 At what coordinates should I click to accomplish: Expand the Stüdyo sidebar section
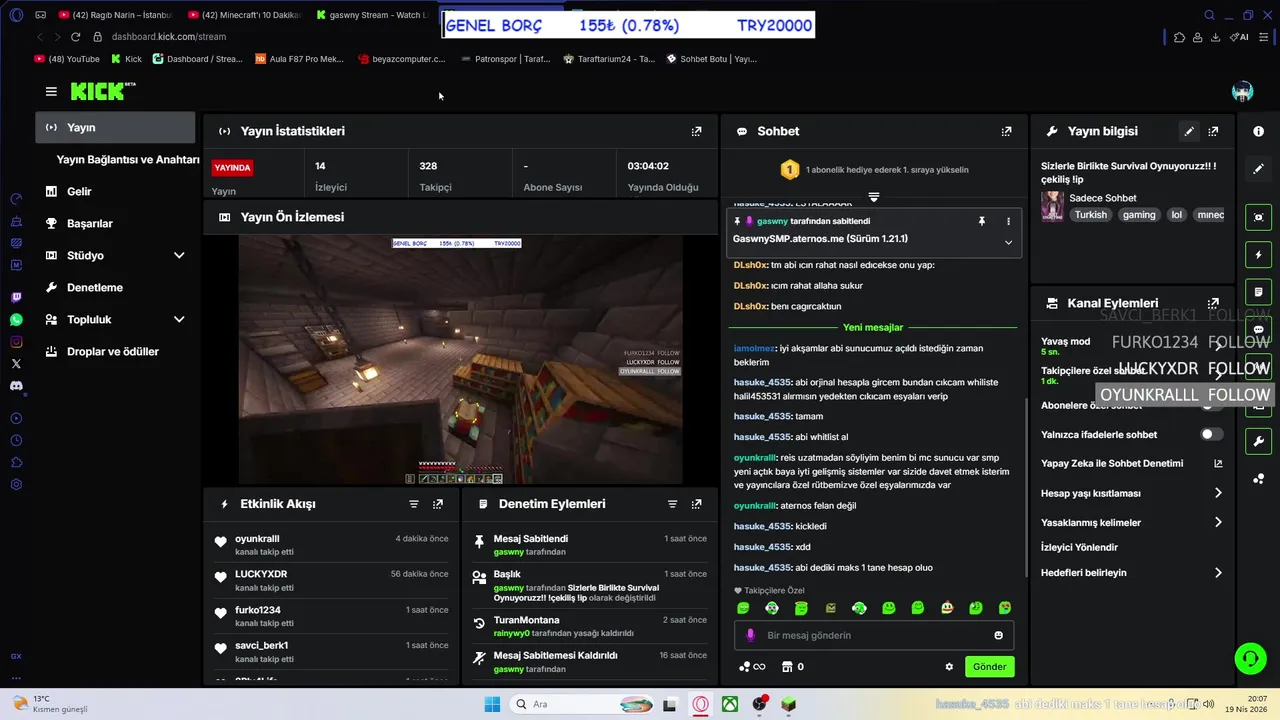pyautogui.click(x=179, y=255)
